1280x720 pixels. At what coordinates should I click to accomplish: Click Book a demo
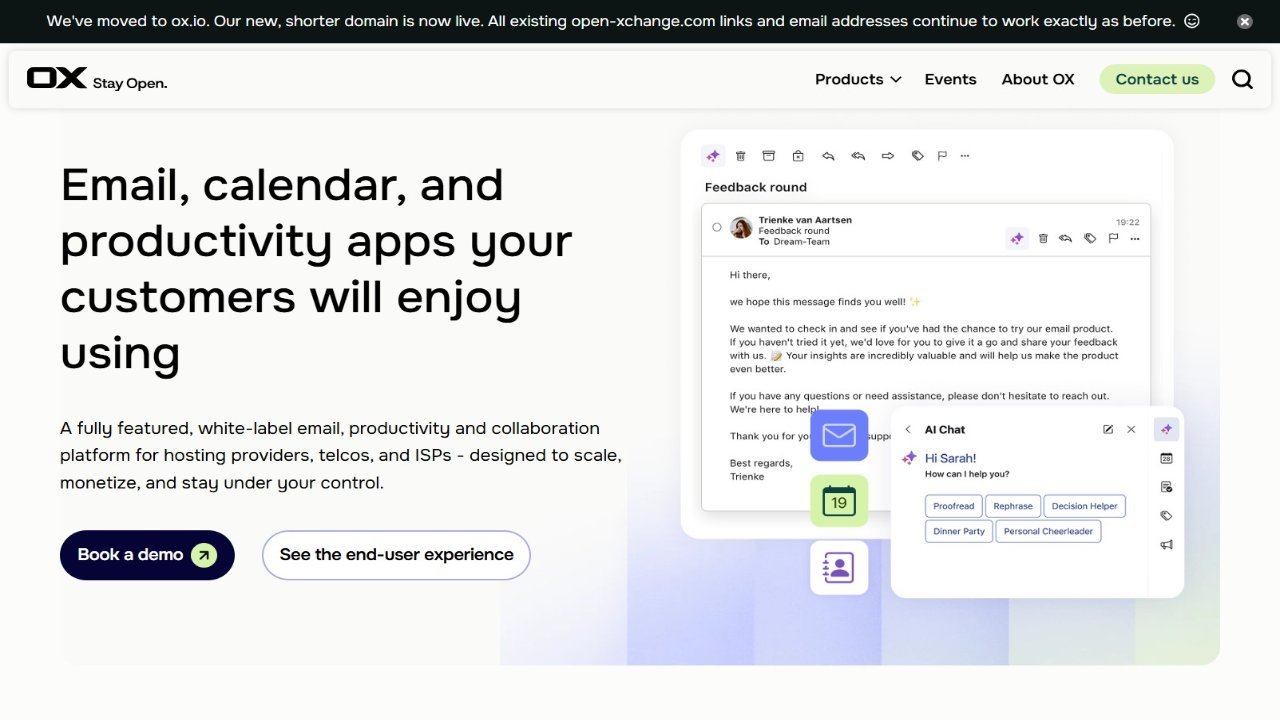point(147,555)
